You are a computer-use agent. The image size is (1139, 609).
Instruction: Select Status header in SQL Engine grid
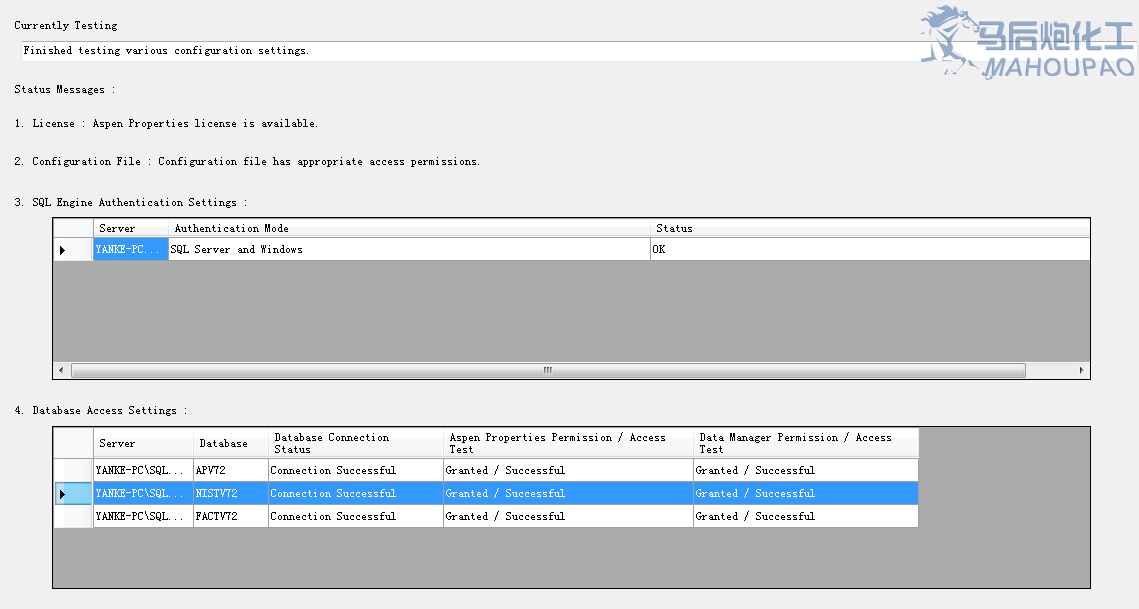point(870,228)
